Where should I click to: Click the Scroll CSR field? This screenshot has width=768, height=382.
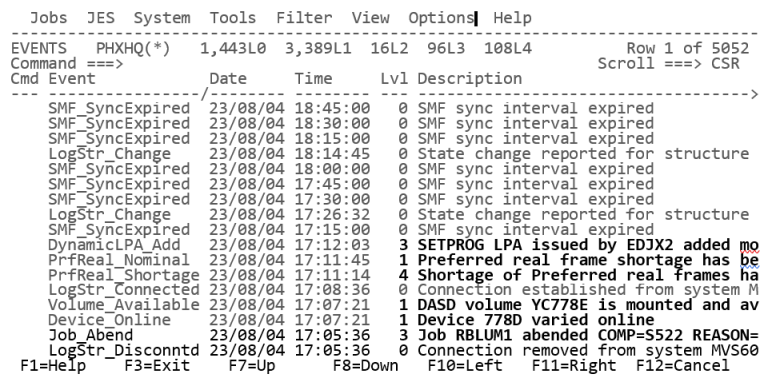pyautogui.click(x=725, y=64)
